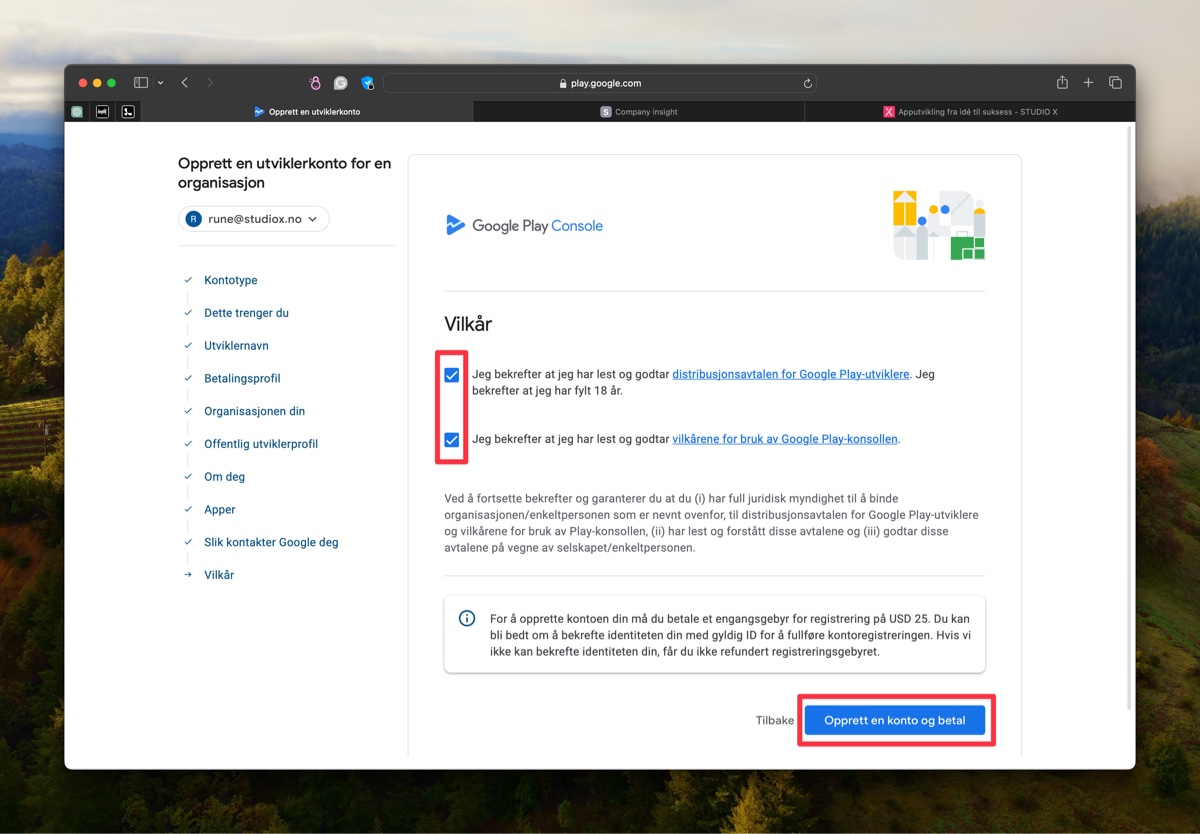This screenshot has width=1200, height=834.
Task: Click Opprett en konto og betal
Action: pos(895,720)
